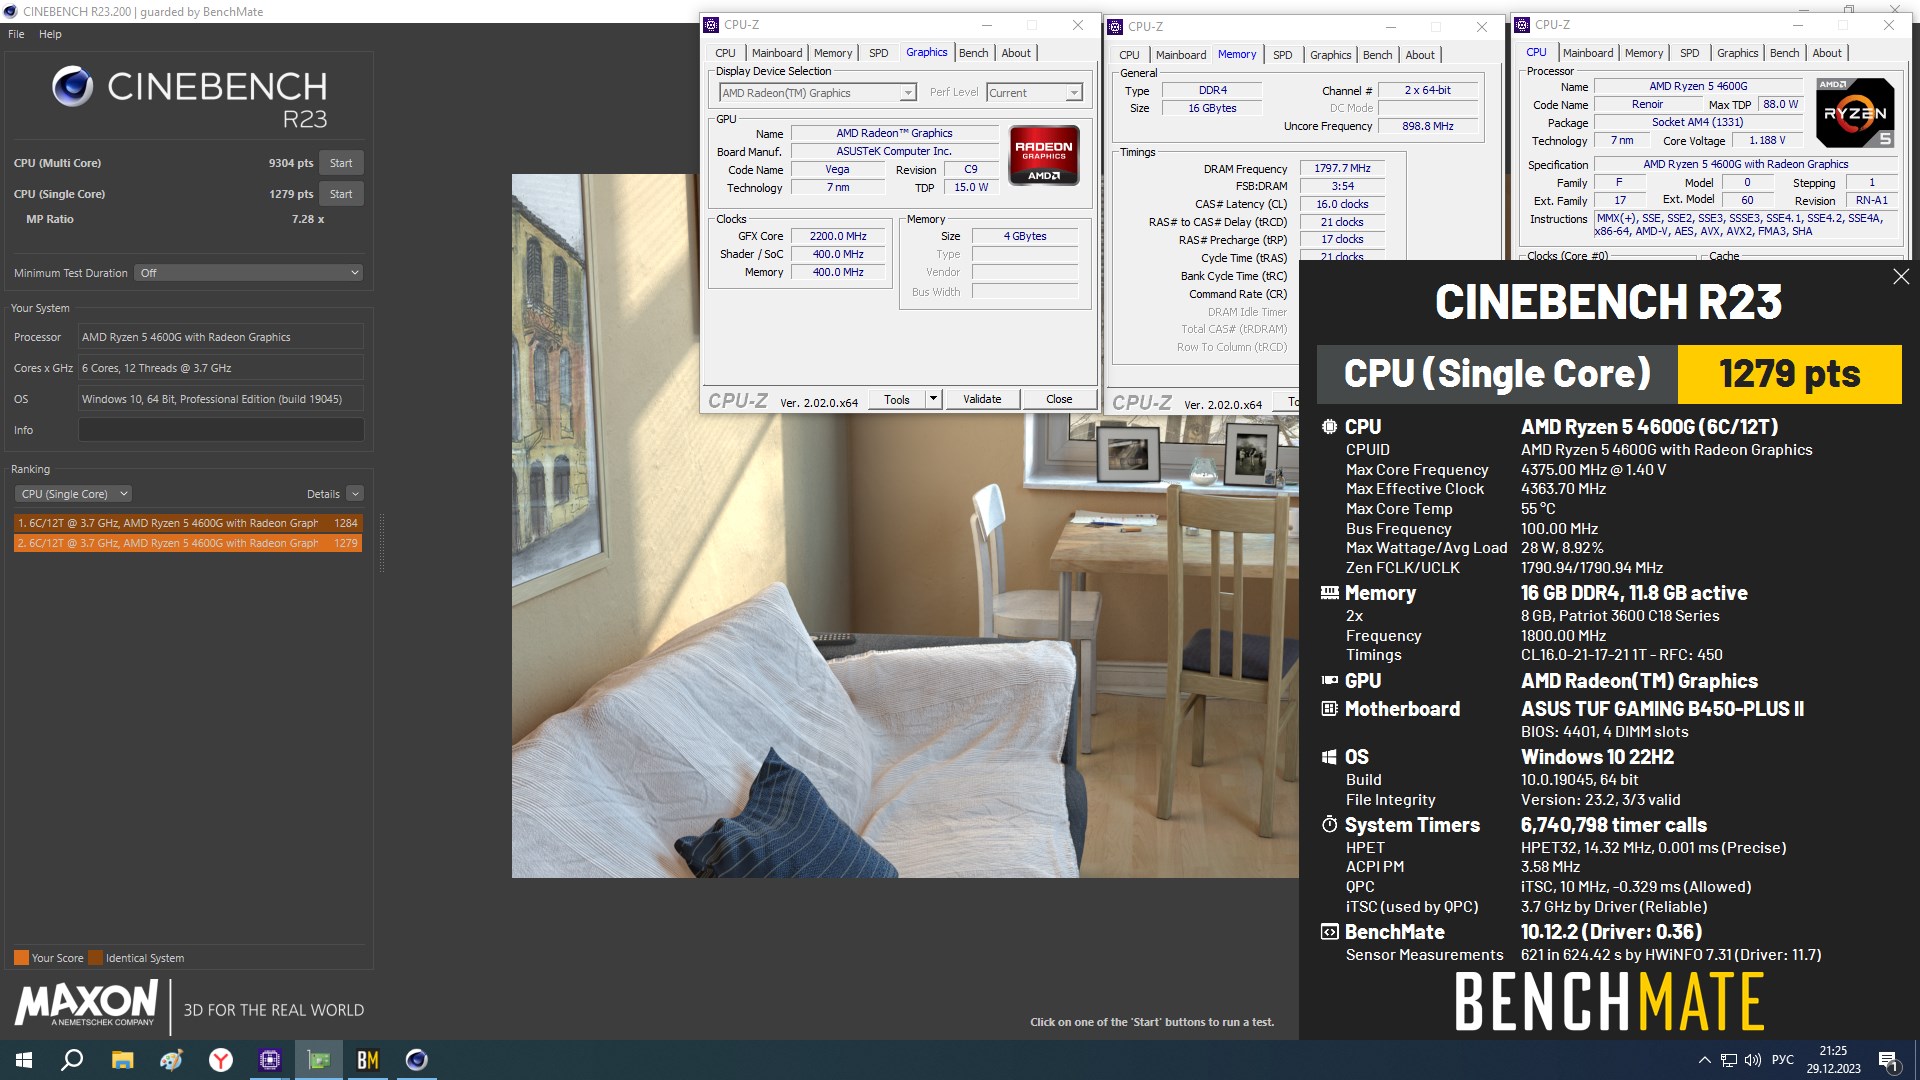Open Tools dropdown arrow in CPU-Z Graphics
The height and width of the screenshot is (1080, 1920).
point(933,399)
